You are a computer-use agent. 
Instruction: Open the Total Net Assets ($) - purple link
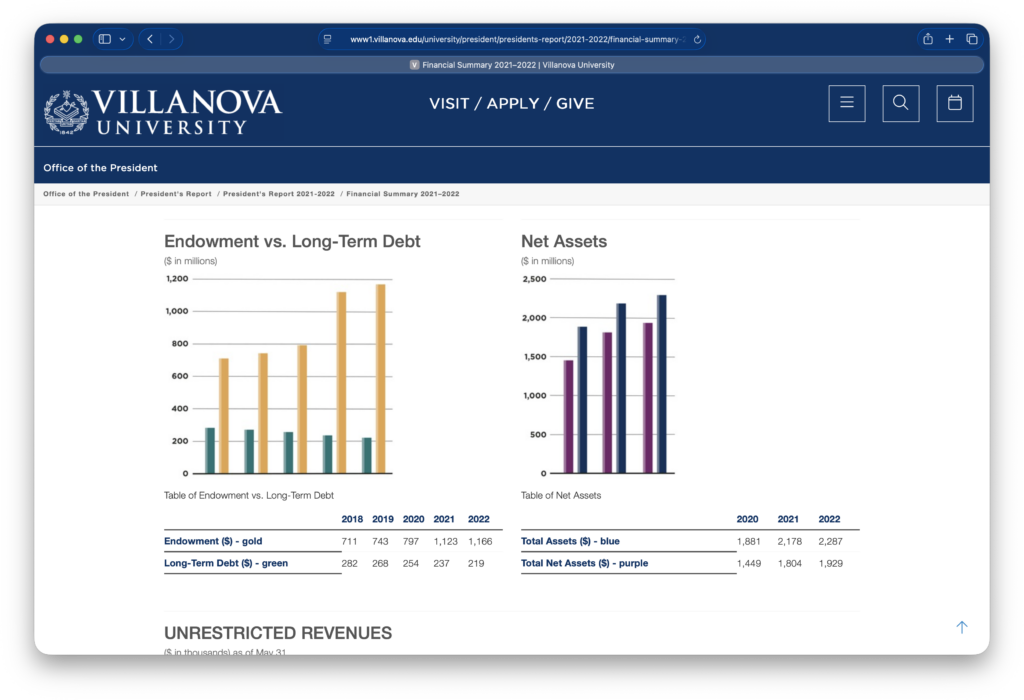pyautogui.click(x=585, y=563)
